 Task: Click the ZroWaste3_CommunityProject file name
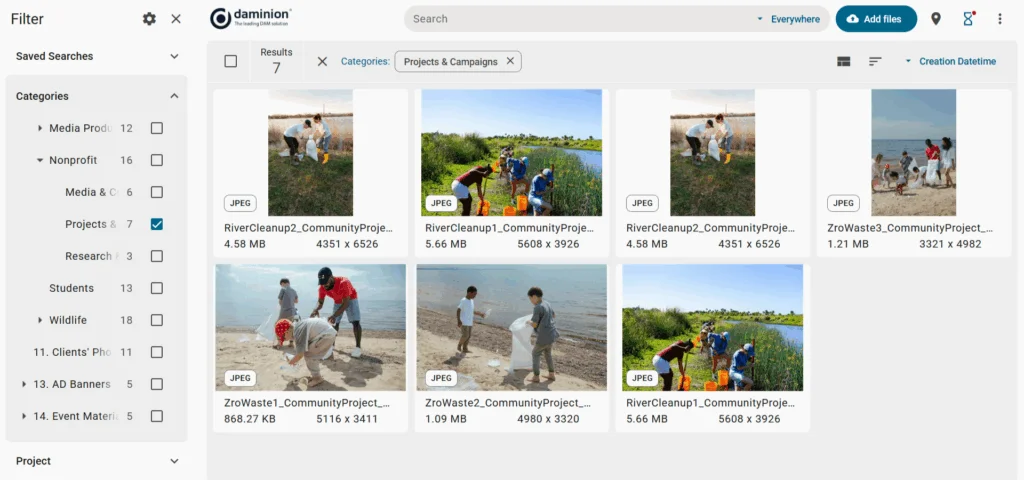(910, 229)
